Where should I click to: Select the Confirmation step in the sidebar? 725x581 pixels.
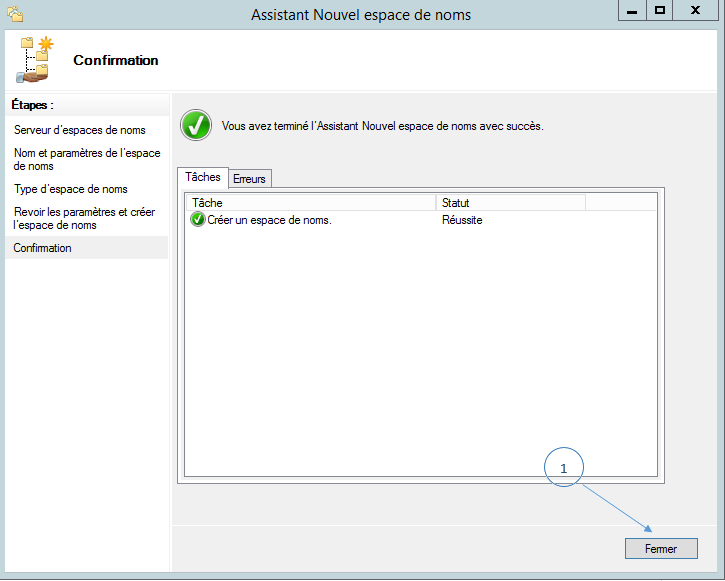43,248
